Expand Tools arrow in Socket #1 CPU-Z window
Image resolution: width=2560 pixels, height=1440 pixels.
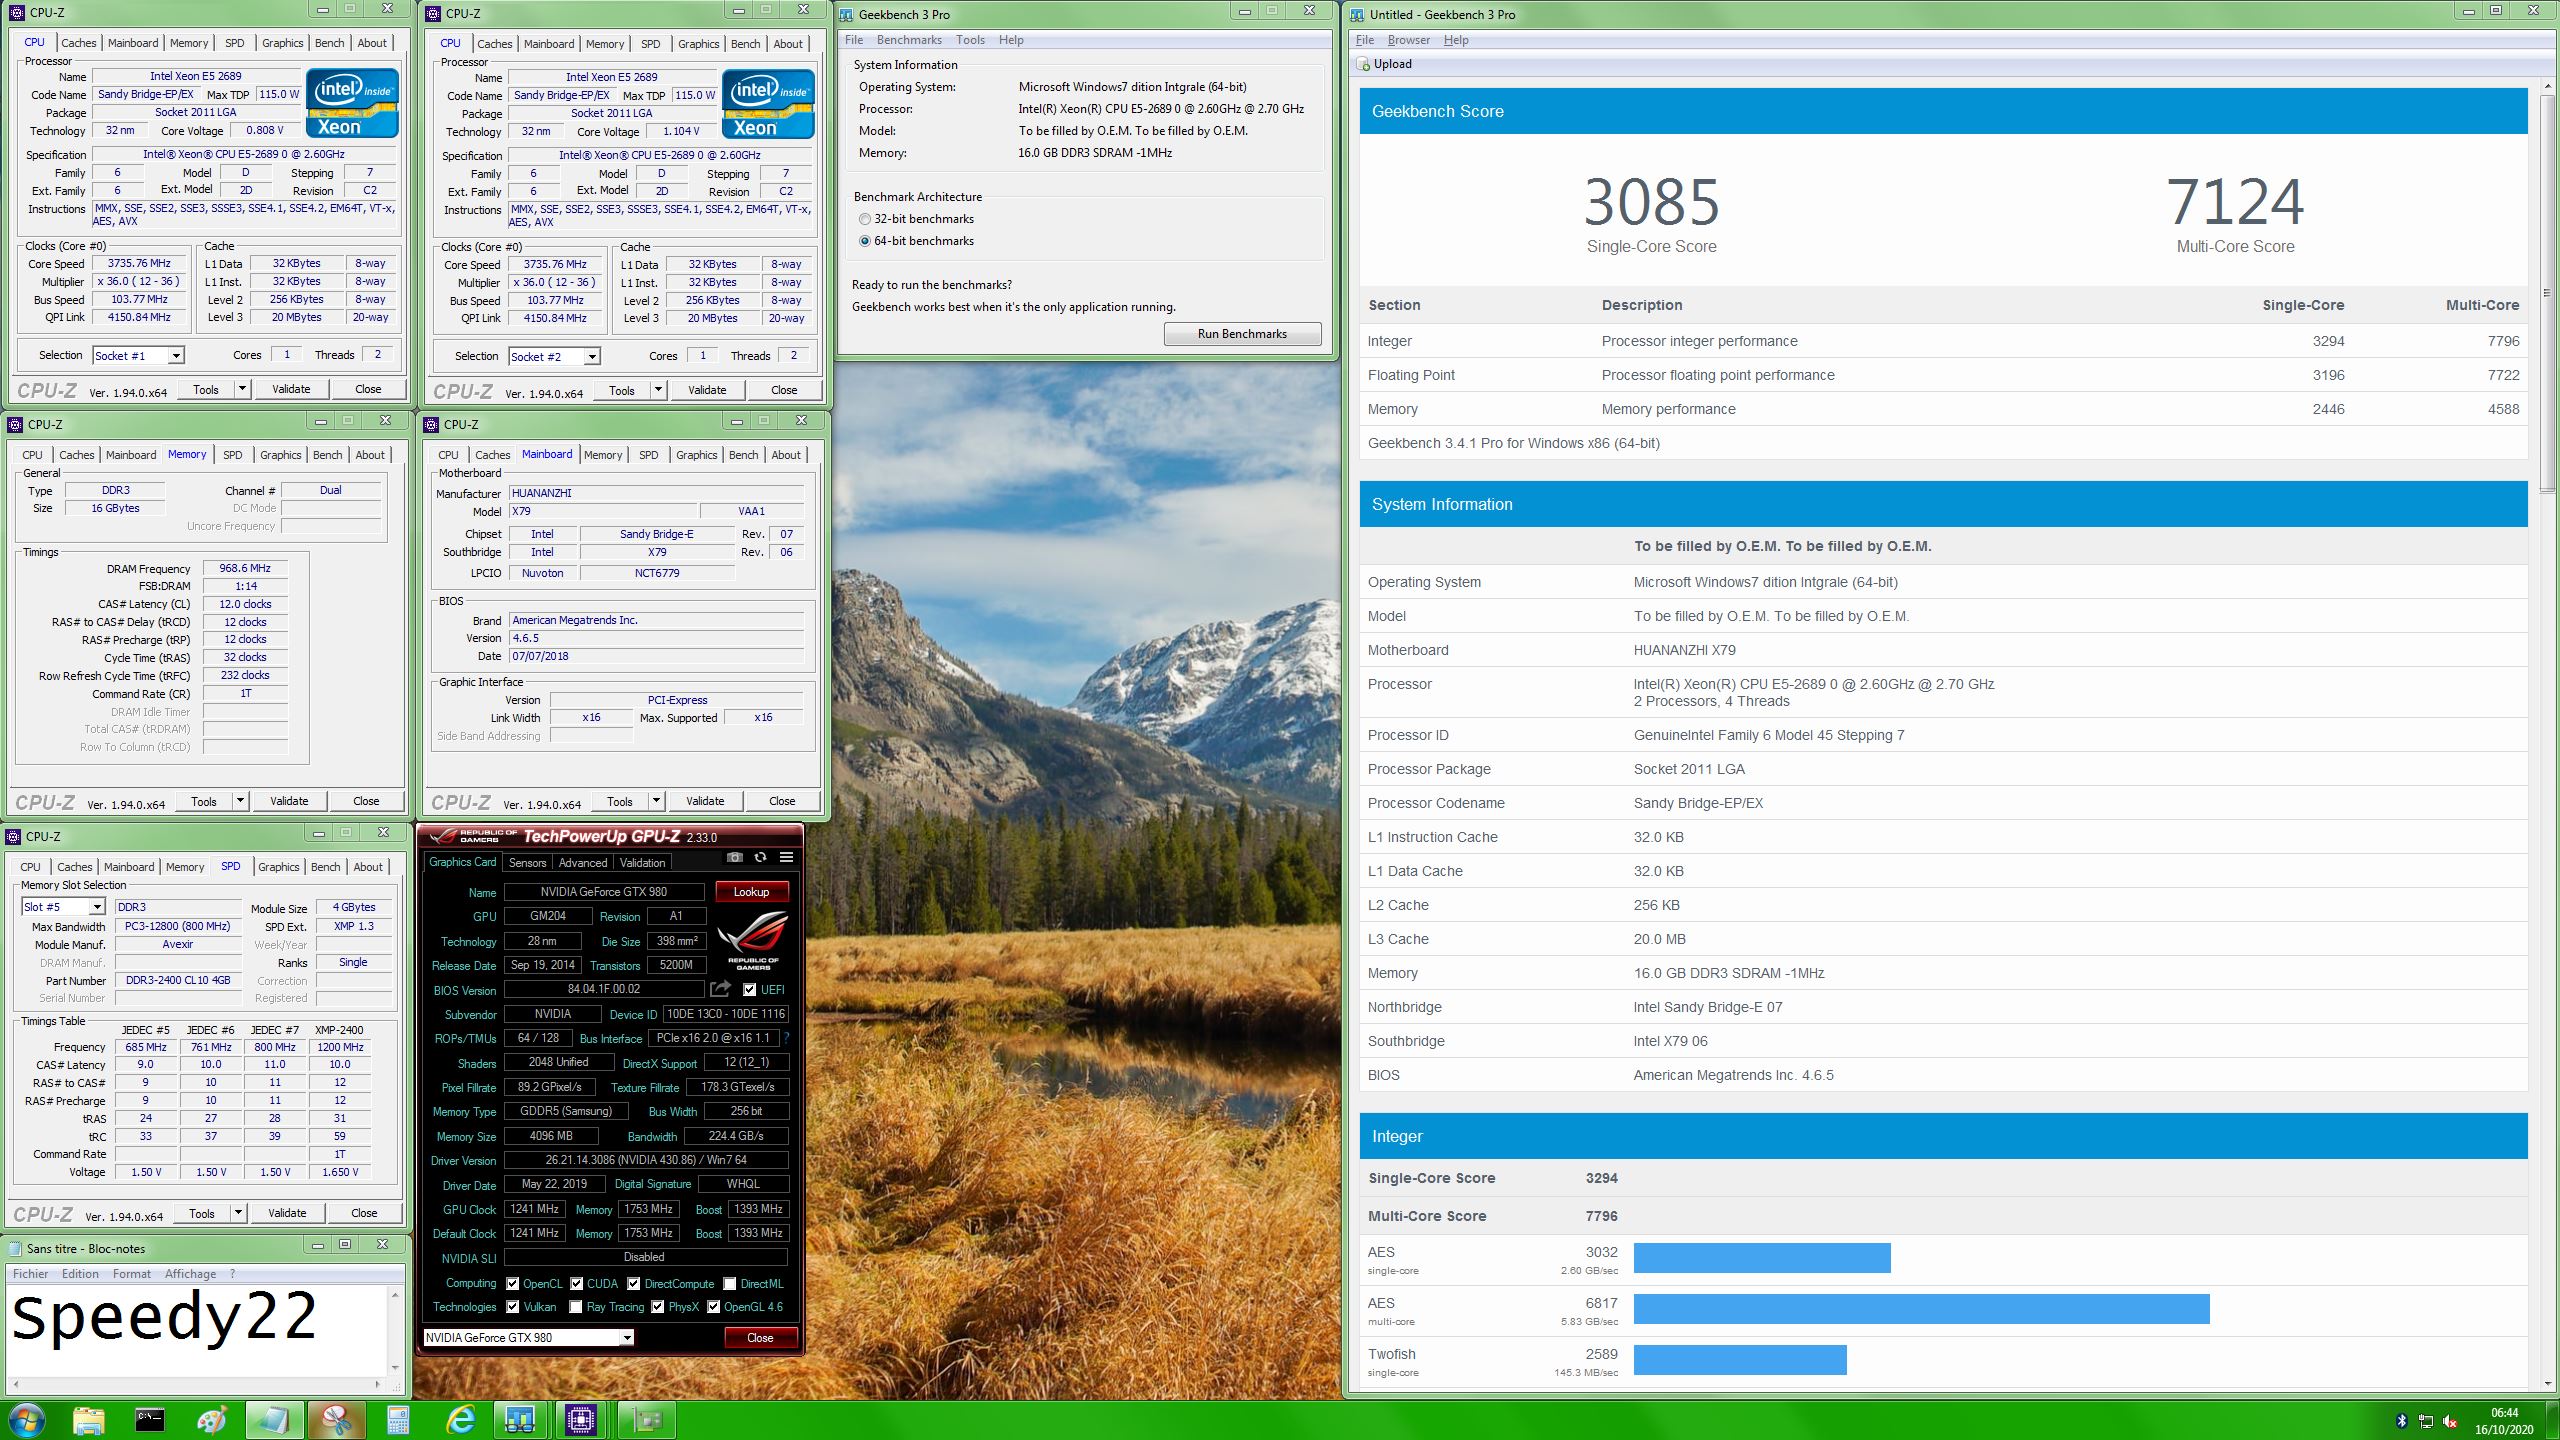[x=242, y=389]
